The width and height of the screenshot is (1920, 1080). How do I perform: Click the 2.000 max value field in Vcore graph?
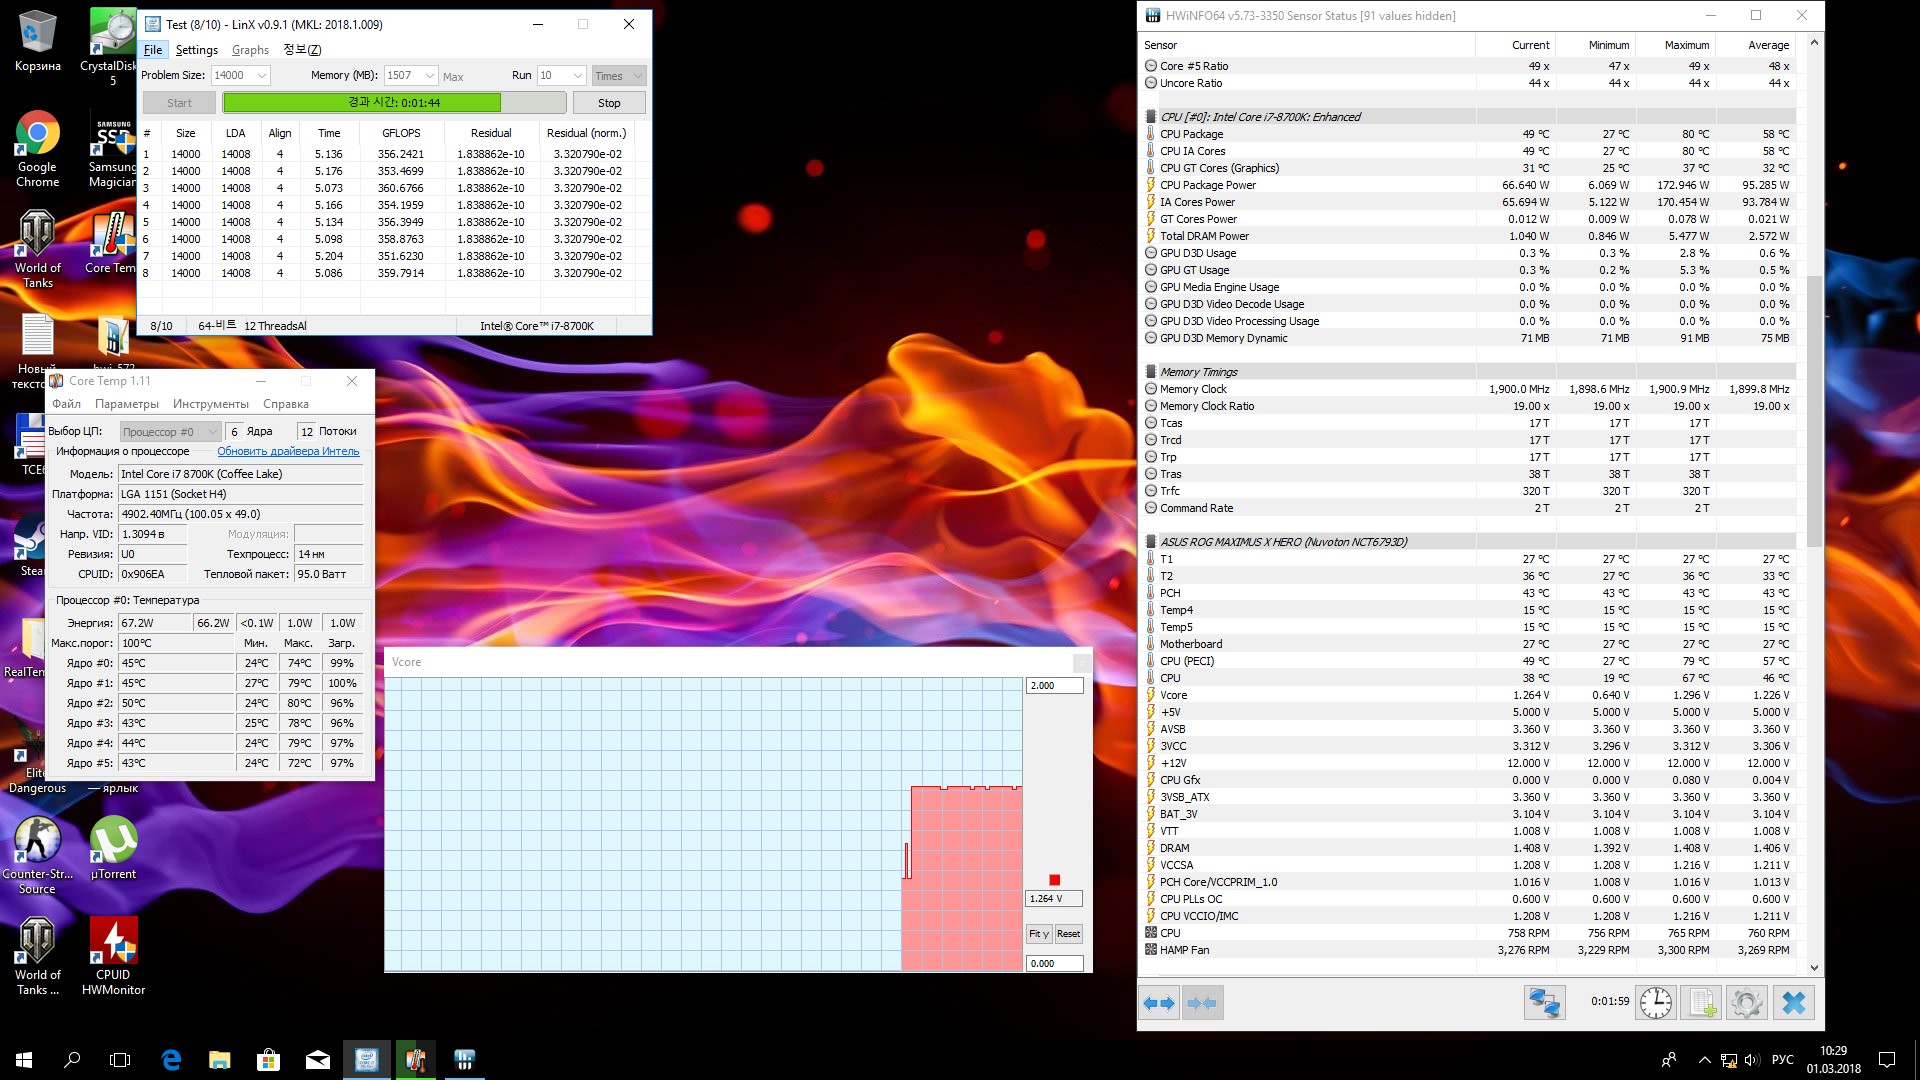pos(1053,686)
